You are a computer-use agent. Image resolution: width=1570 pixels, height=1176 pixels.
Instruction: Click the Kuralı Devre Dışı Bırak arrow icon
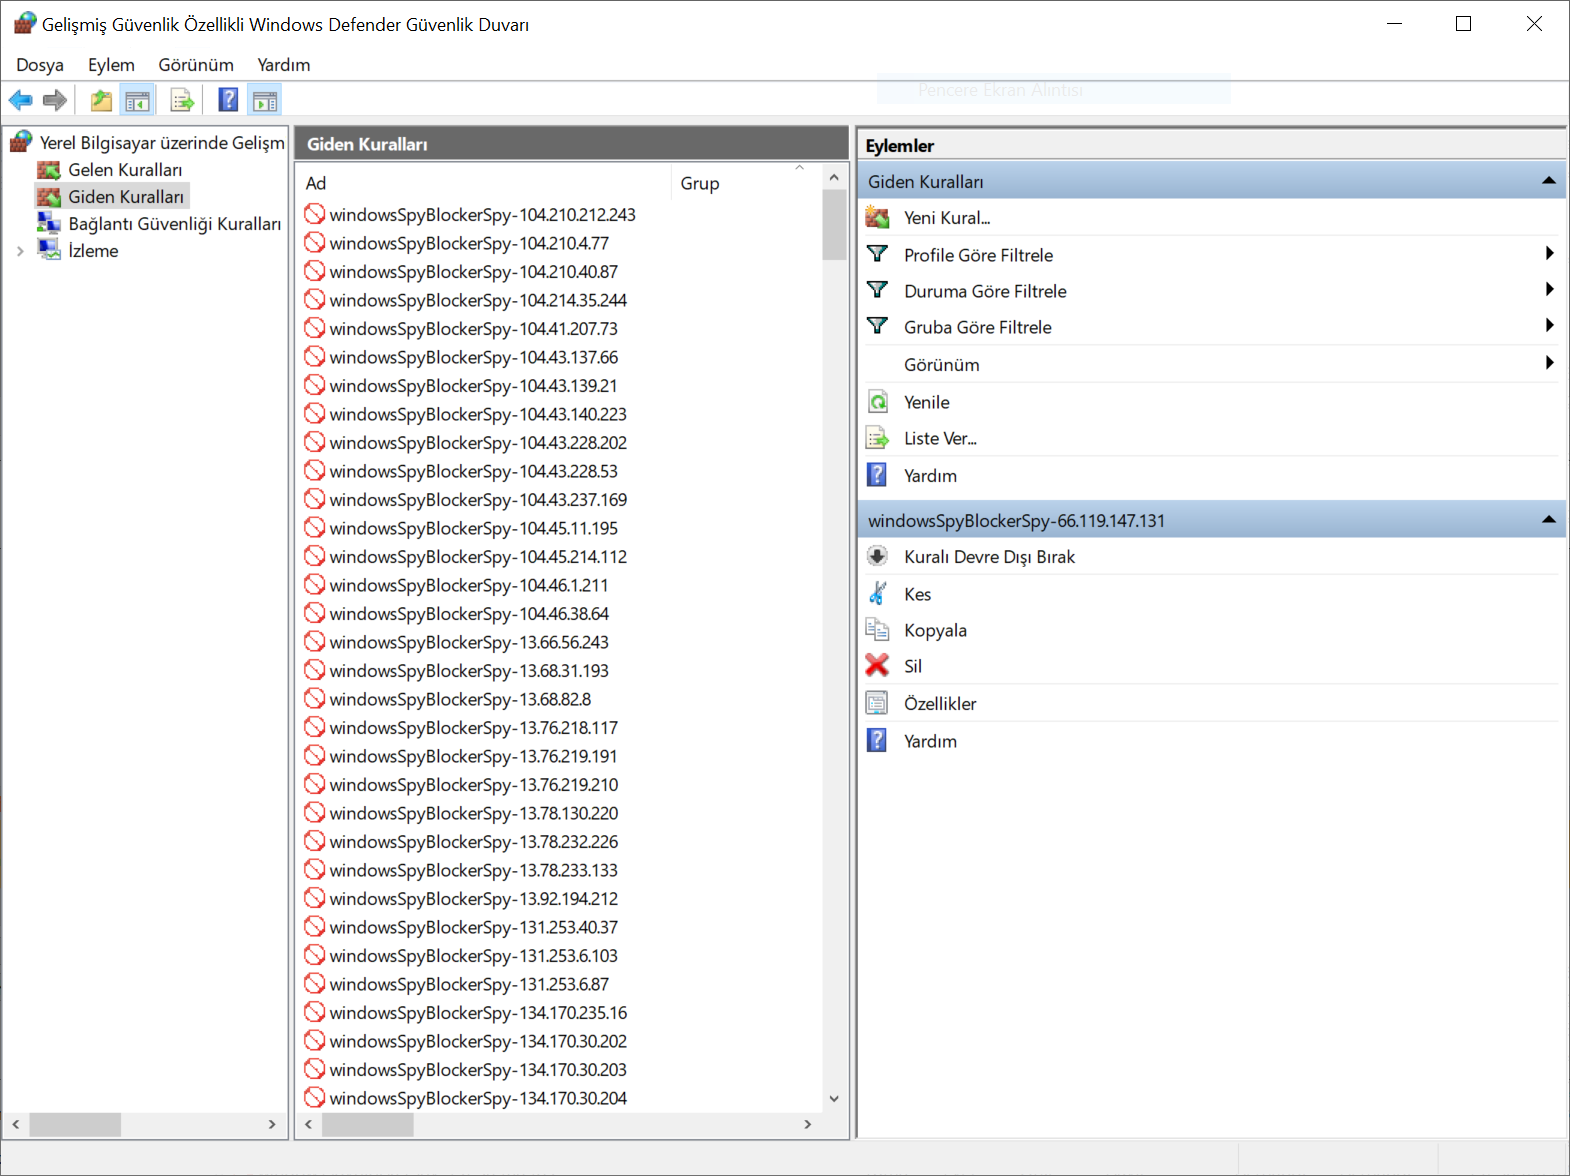coord(877,556)
